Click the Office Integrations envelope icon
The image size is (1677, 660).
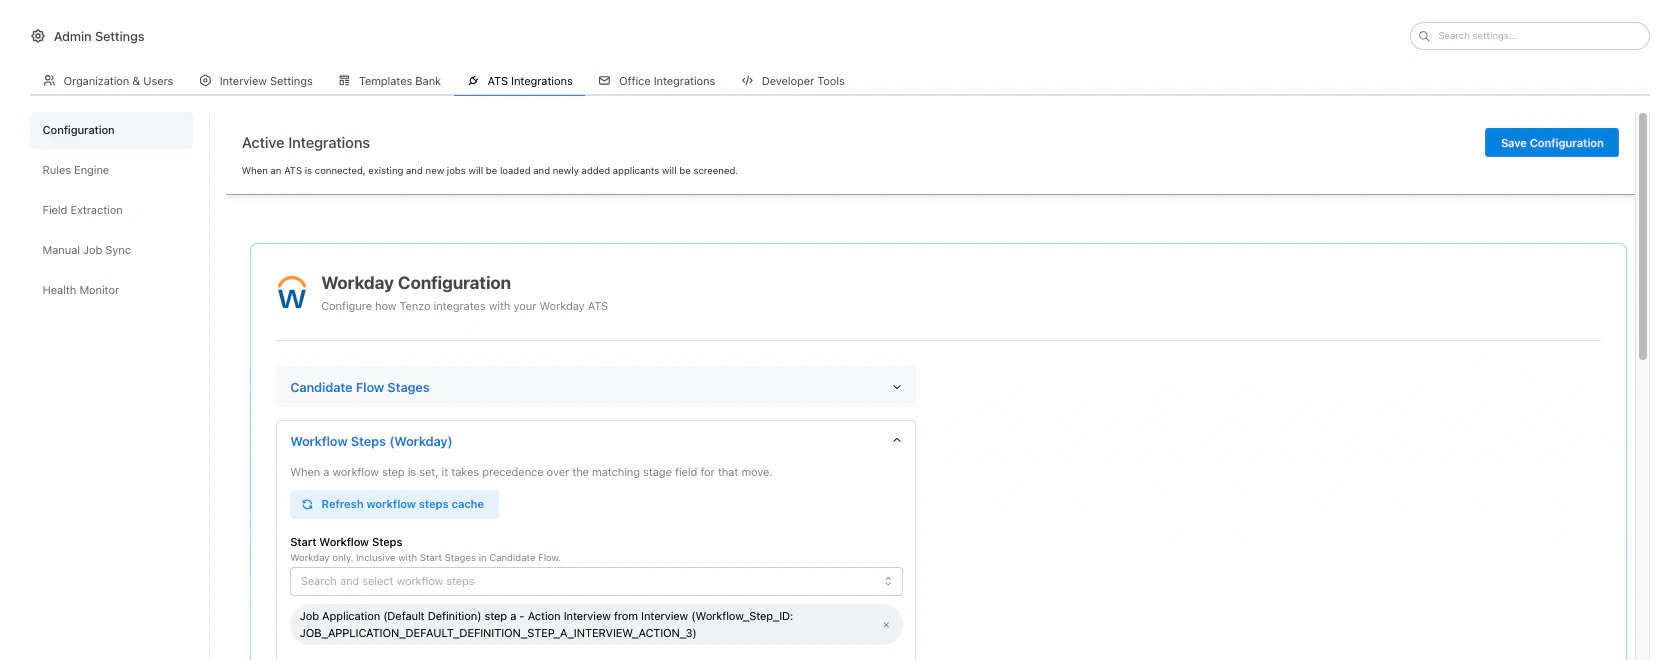(x=604, y=81)
